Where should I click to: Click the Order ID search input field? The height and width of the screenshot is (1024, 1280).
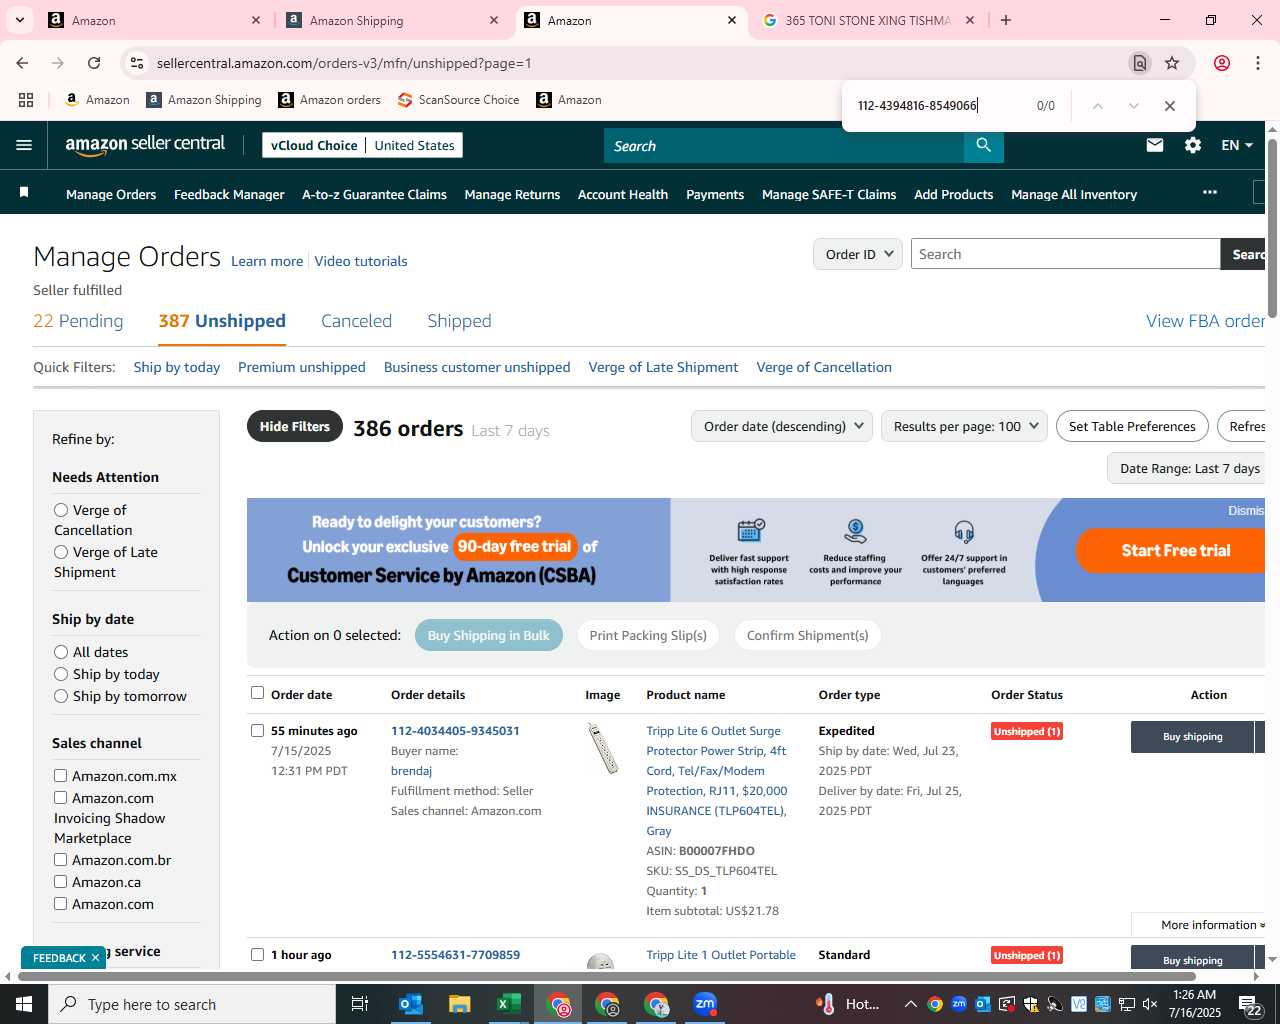point(1065,254)
